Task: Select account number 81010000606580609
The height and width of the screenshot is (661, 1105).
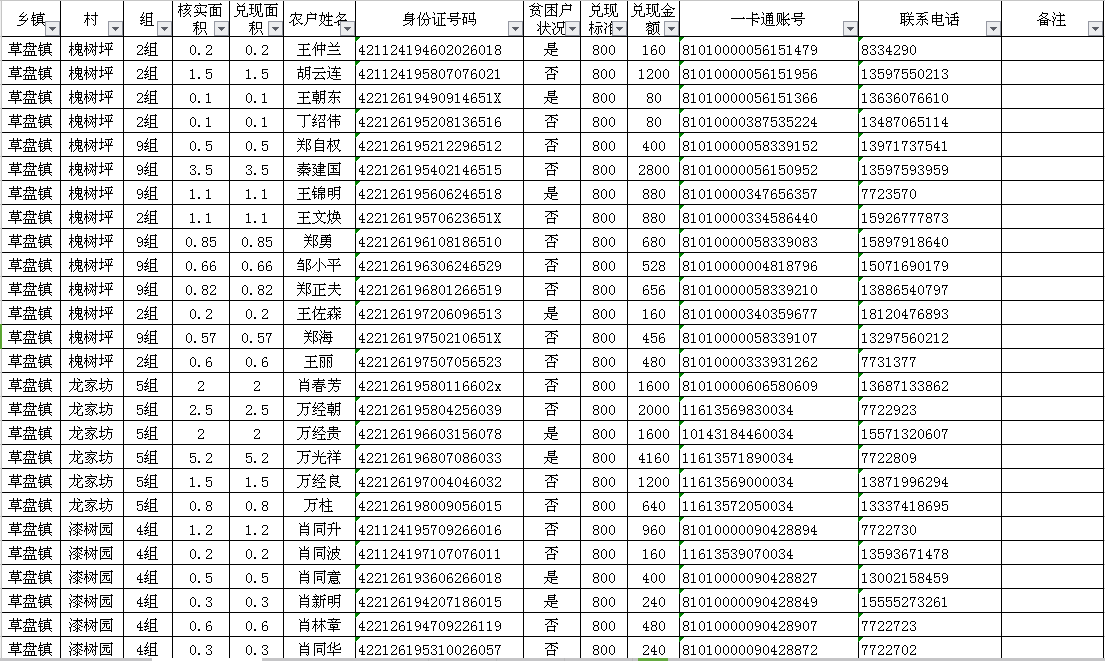Action: click(x=750, y=385)
